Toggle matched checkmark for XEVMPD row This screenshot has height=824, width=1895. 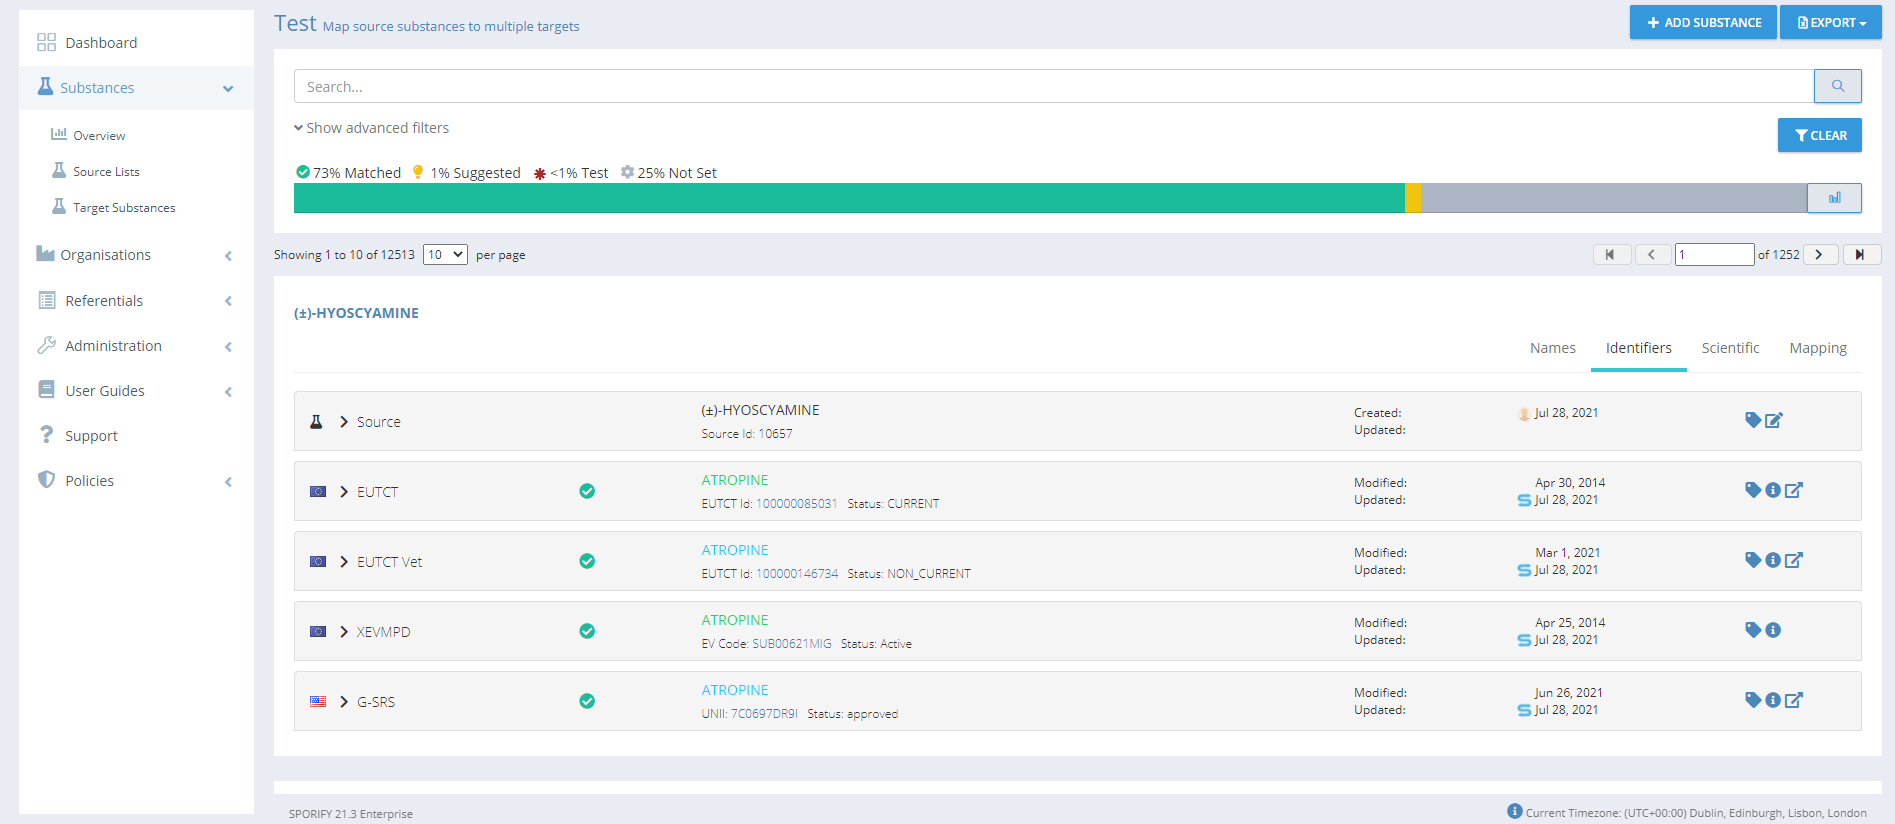[x=587, y=631]
